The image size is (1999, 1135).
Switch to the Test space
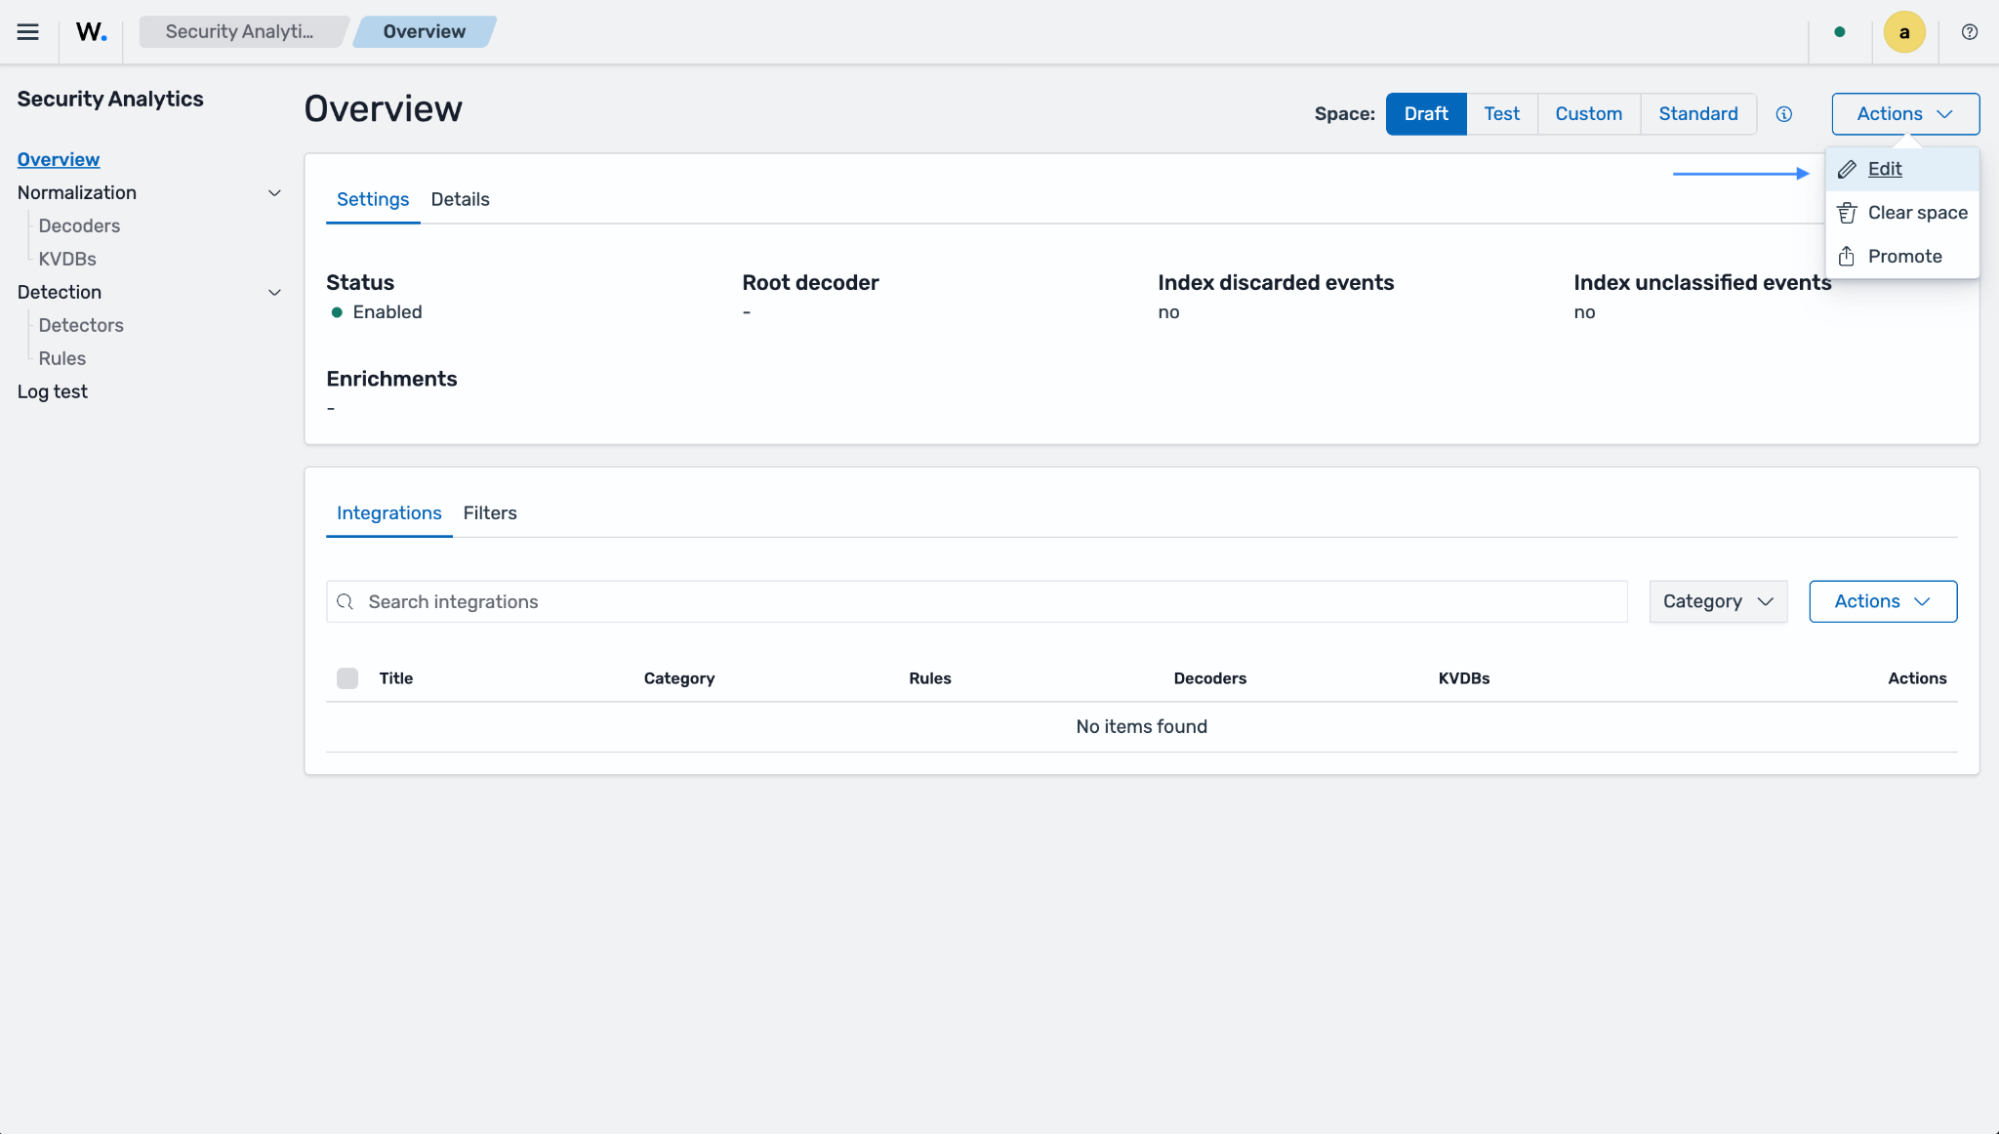(1501, 114)
